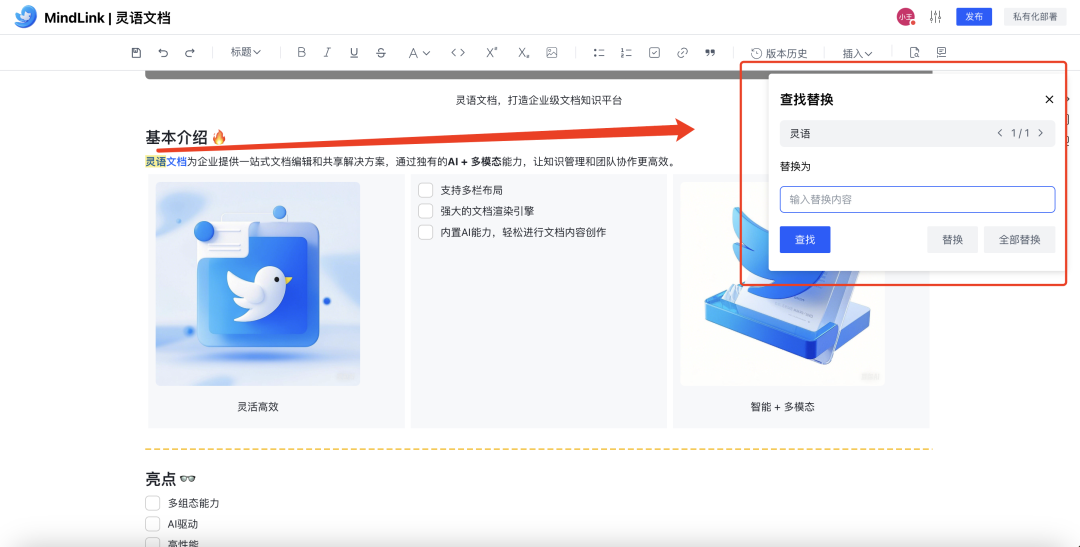Click the 灵语文档 blue link text

[x=166, y=162]
